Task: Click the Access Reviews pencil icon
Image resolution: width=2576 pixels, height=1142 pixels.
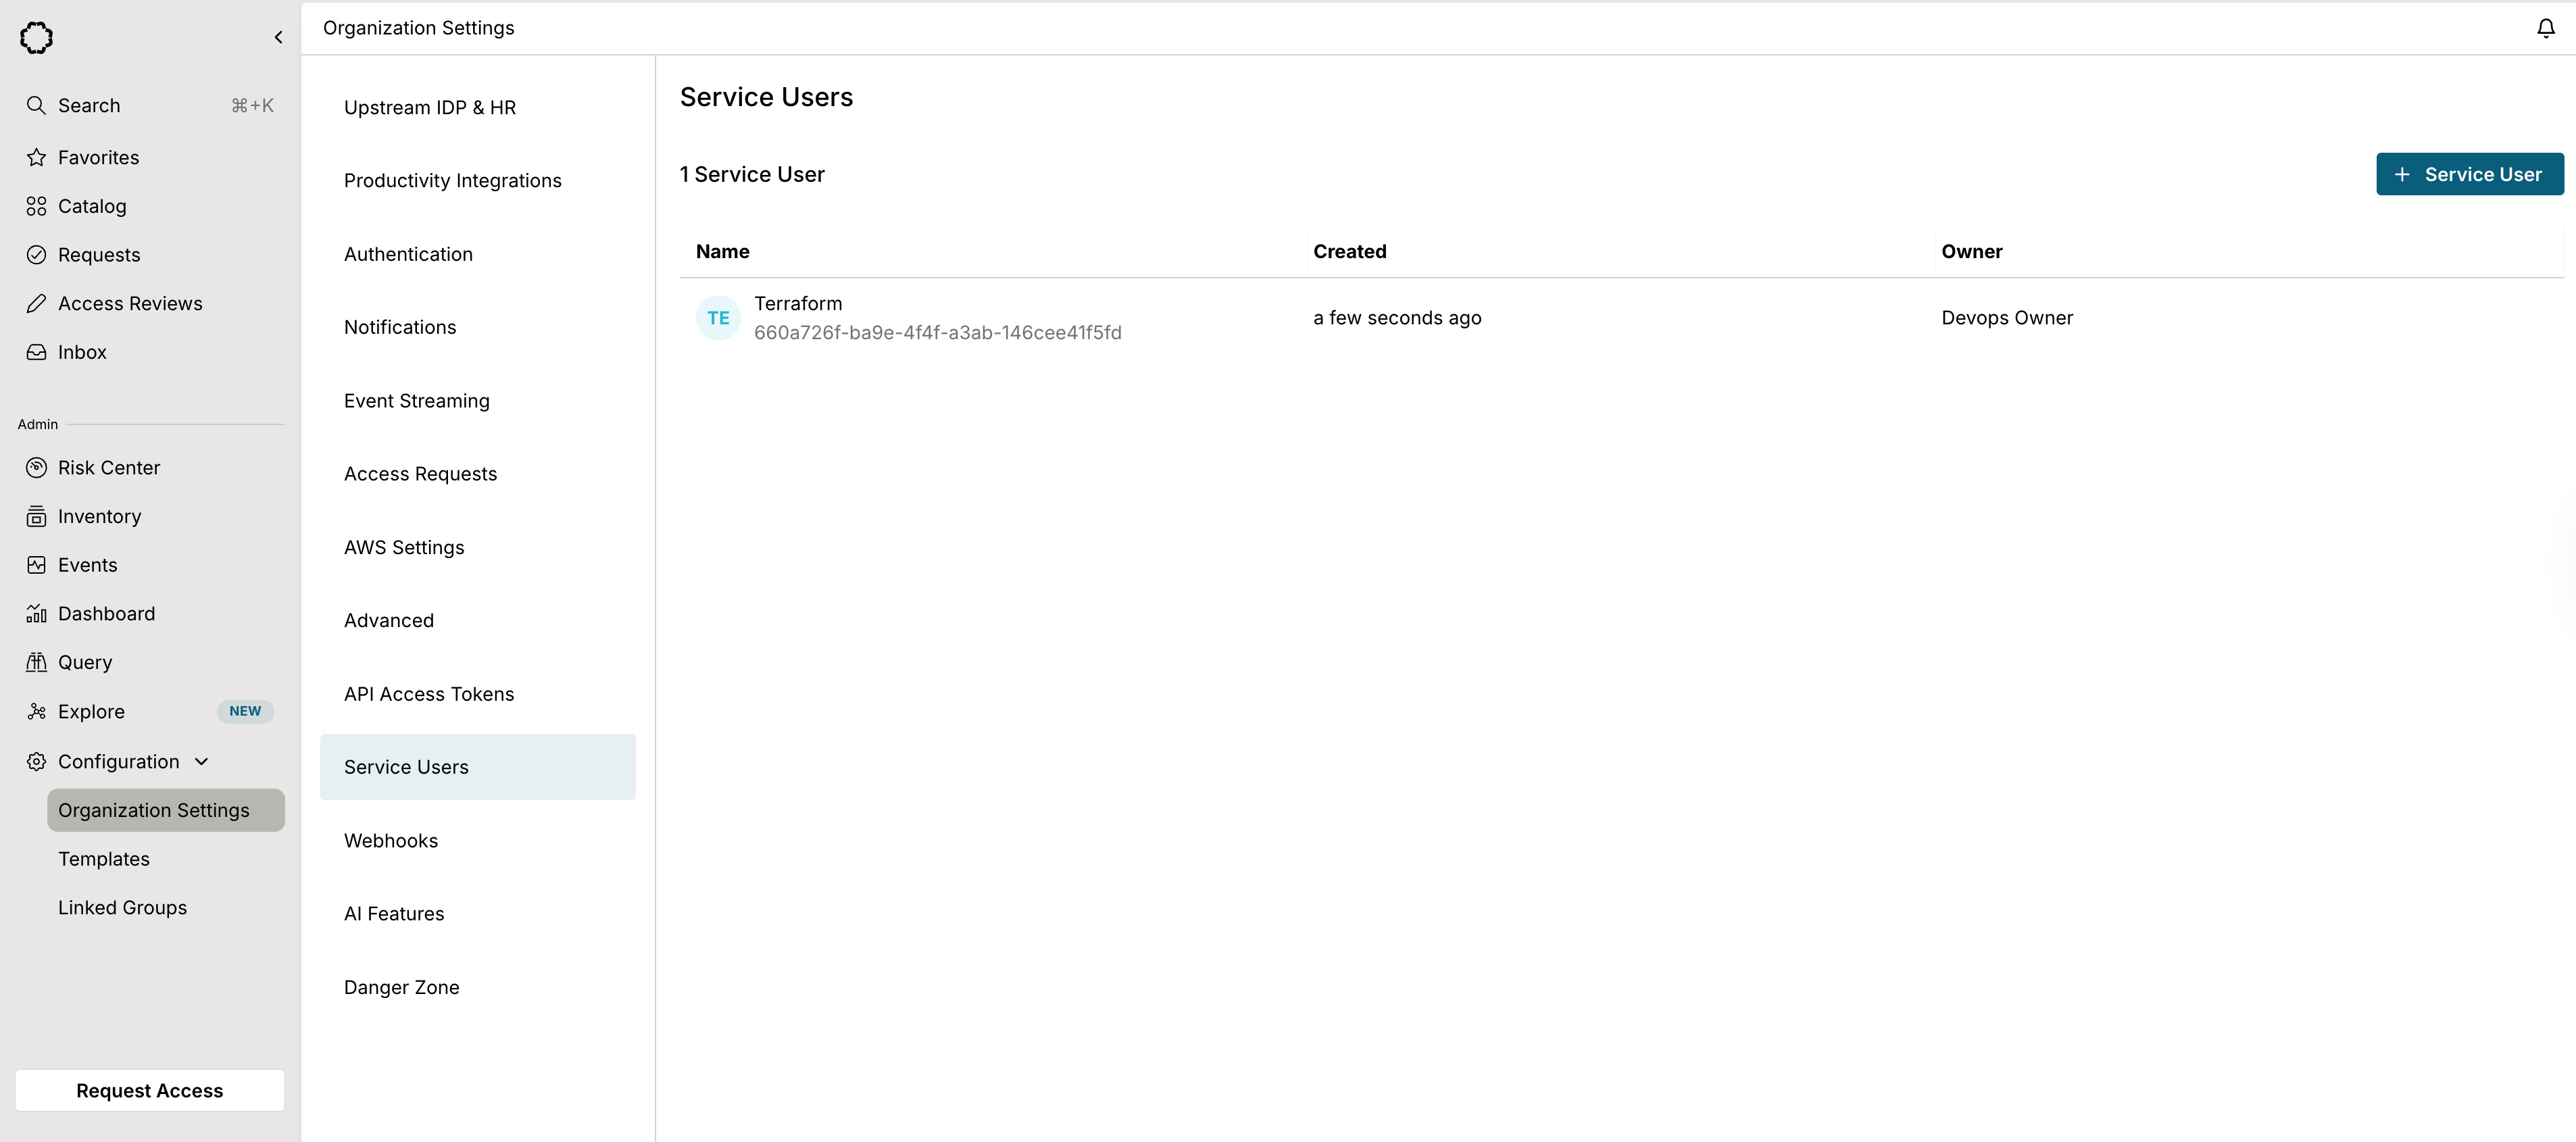Action: [36, 304]
